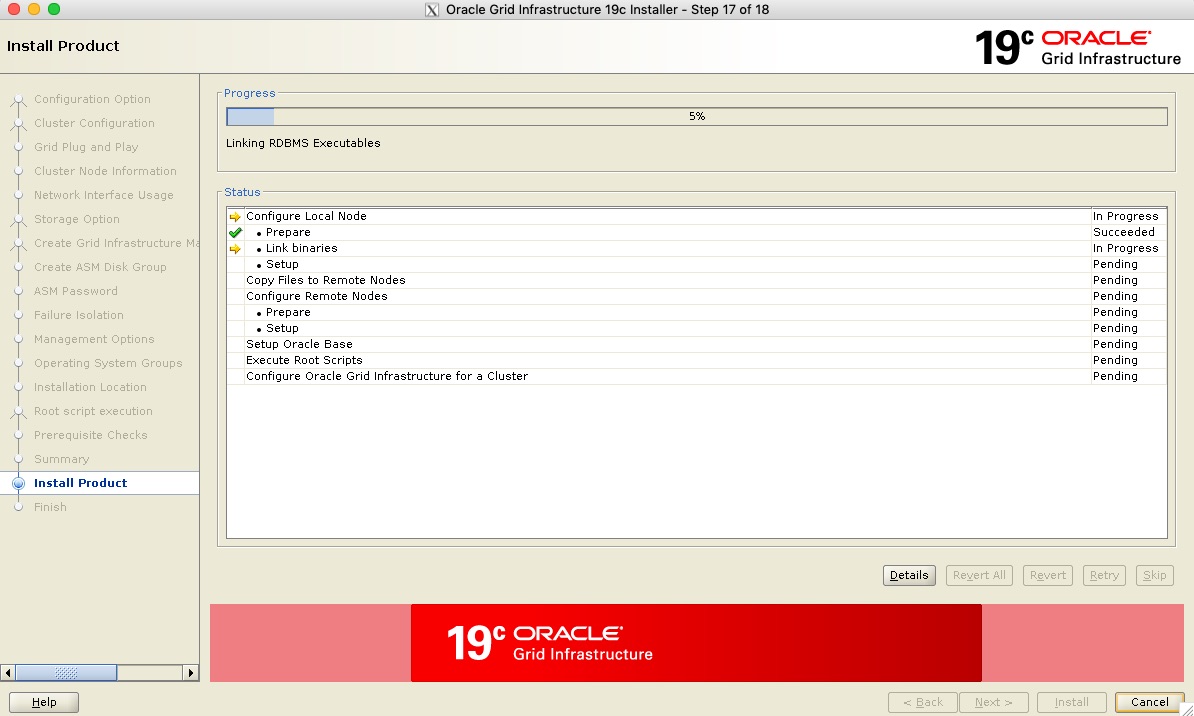Select the Copy Files to Remote Nodes row
The height and width of the screenshot is (716, 1194).
click(697, 280)
